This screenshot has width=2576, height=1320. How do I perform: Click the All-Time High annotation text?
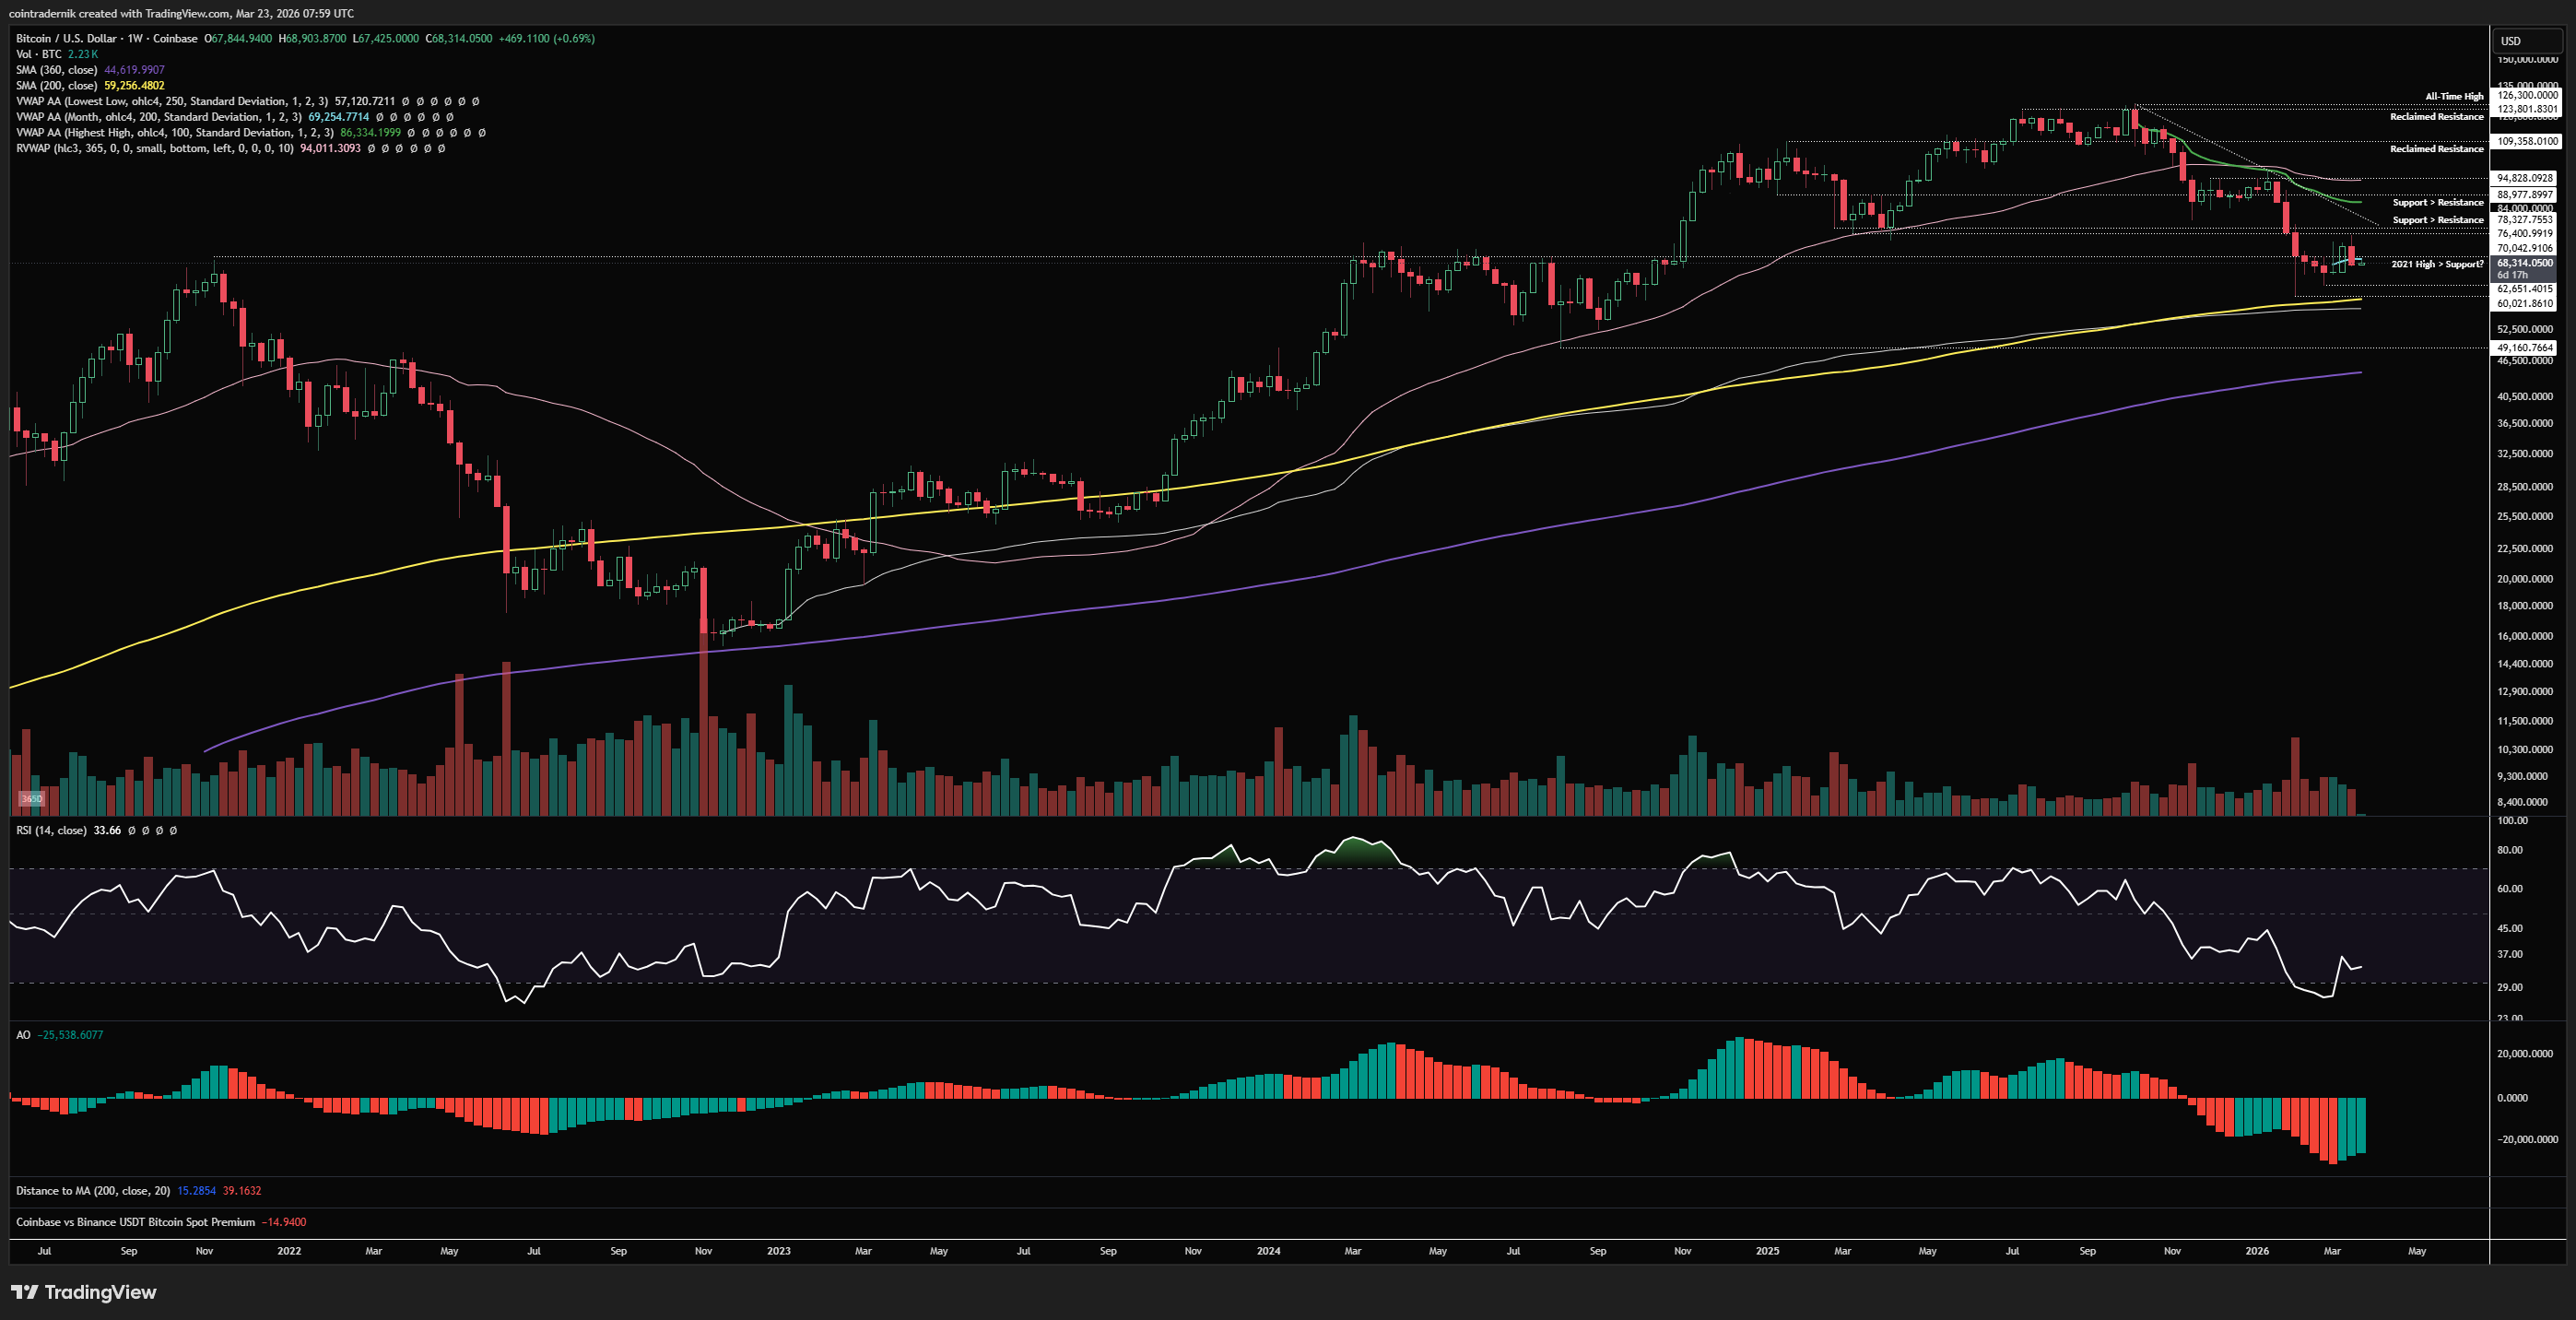[2453, 96]
